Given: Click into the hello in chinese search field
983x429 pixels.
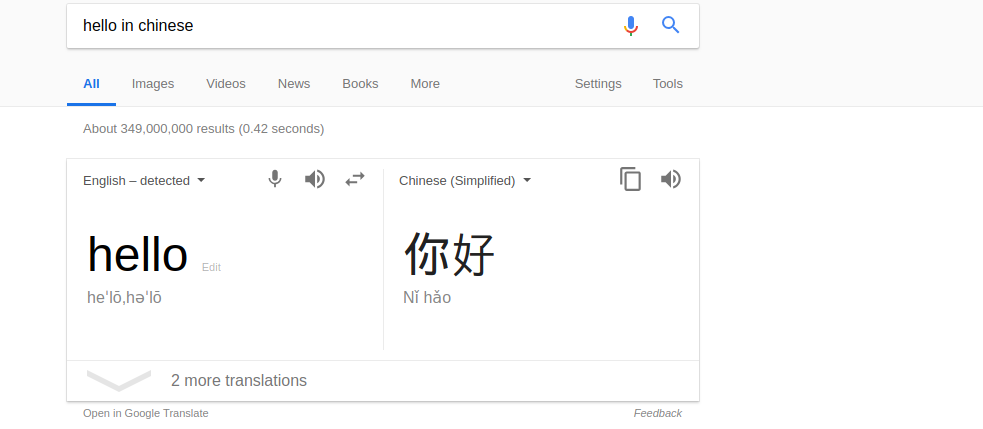Looking at the screenshot, I should pyautogui.click(x=345, y=26).
